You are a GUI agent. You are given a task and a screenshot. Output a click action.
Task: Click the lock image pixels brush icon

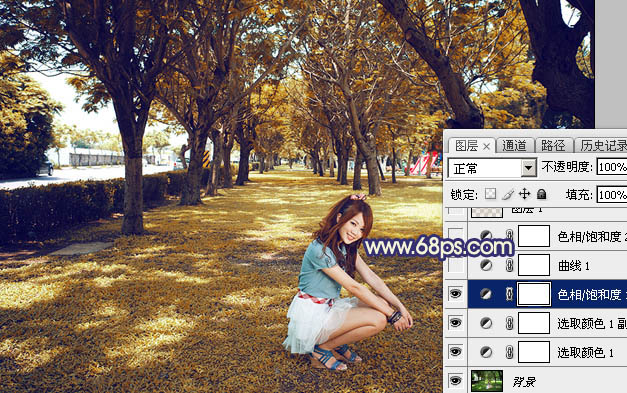(508, 194)
